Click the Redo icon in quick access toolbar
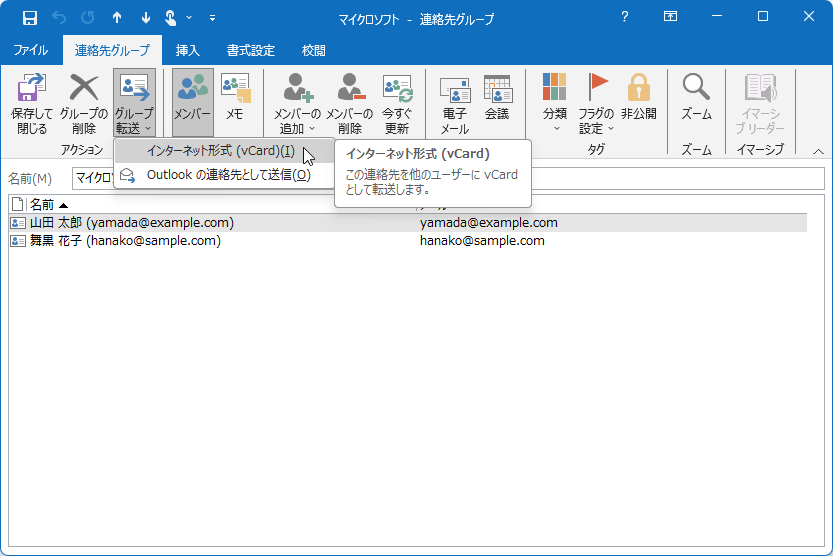The width and height of the screenshot is (833, 556). pyautogui.click(x=88, y=18)
